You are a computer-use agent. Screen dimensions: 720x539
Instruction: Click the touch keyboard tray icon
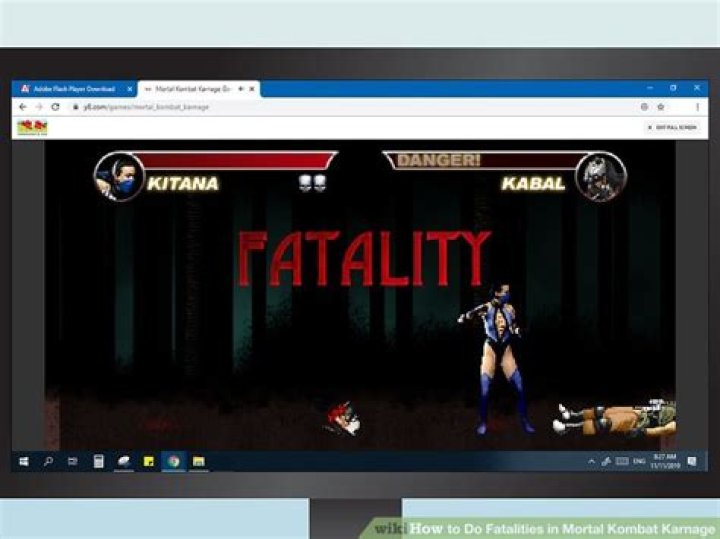tap(622, 461)
